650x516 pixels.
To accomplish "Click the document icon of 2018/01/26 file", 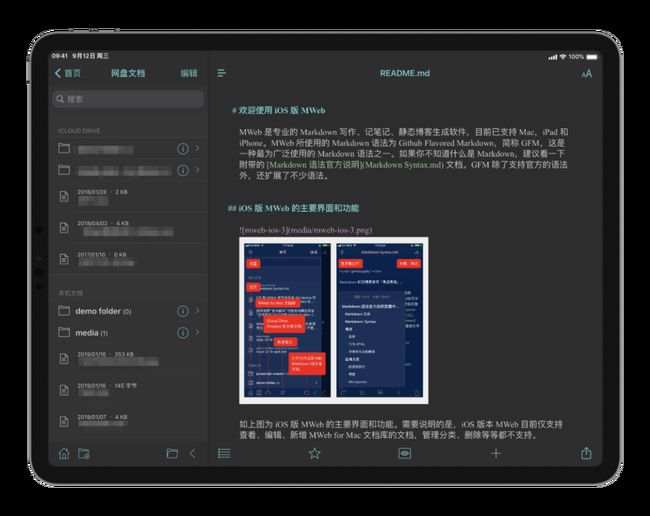I will 64,196.
